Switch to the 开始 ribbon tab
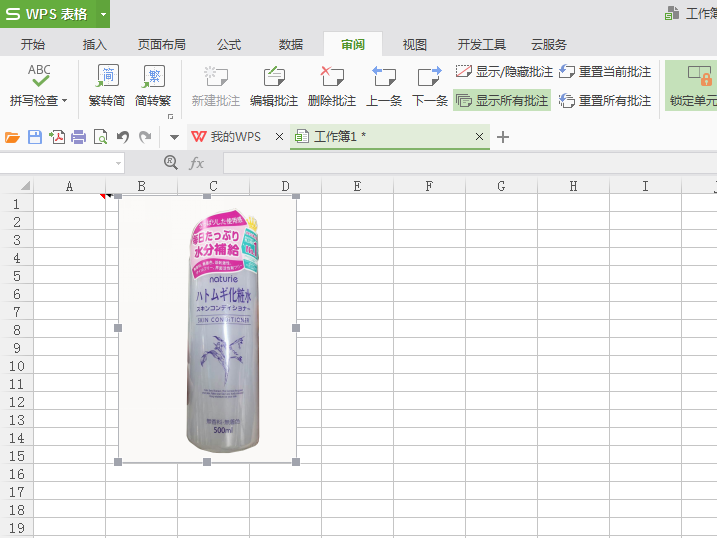 32,44
